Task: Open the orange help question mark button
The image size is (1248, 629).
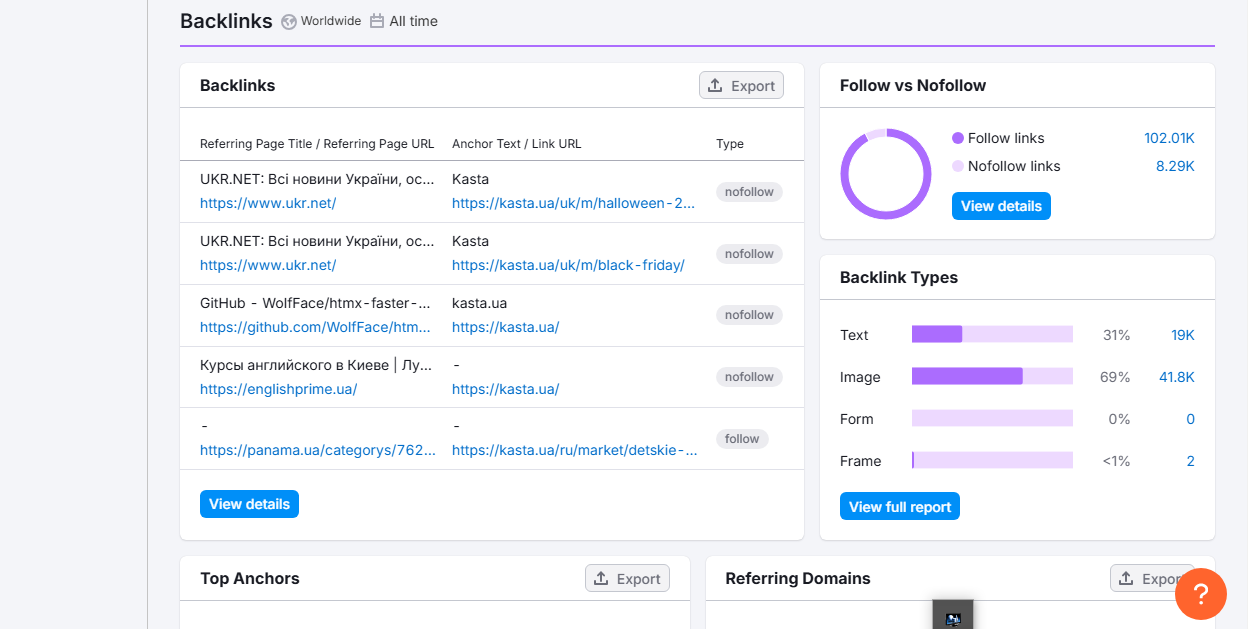Action: click(x=1201, y=594)
